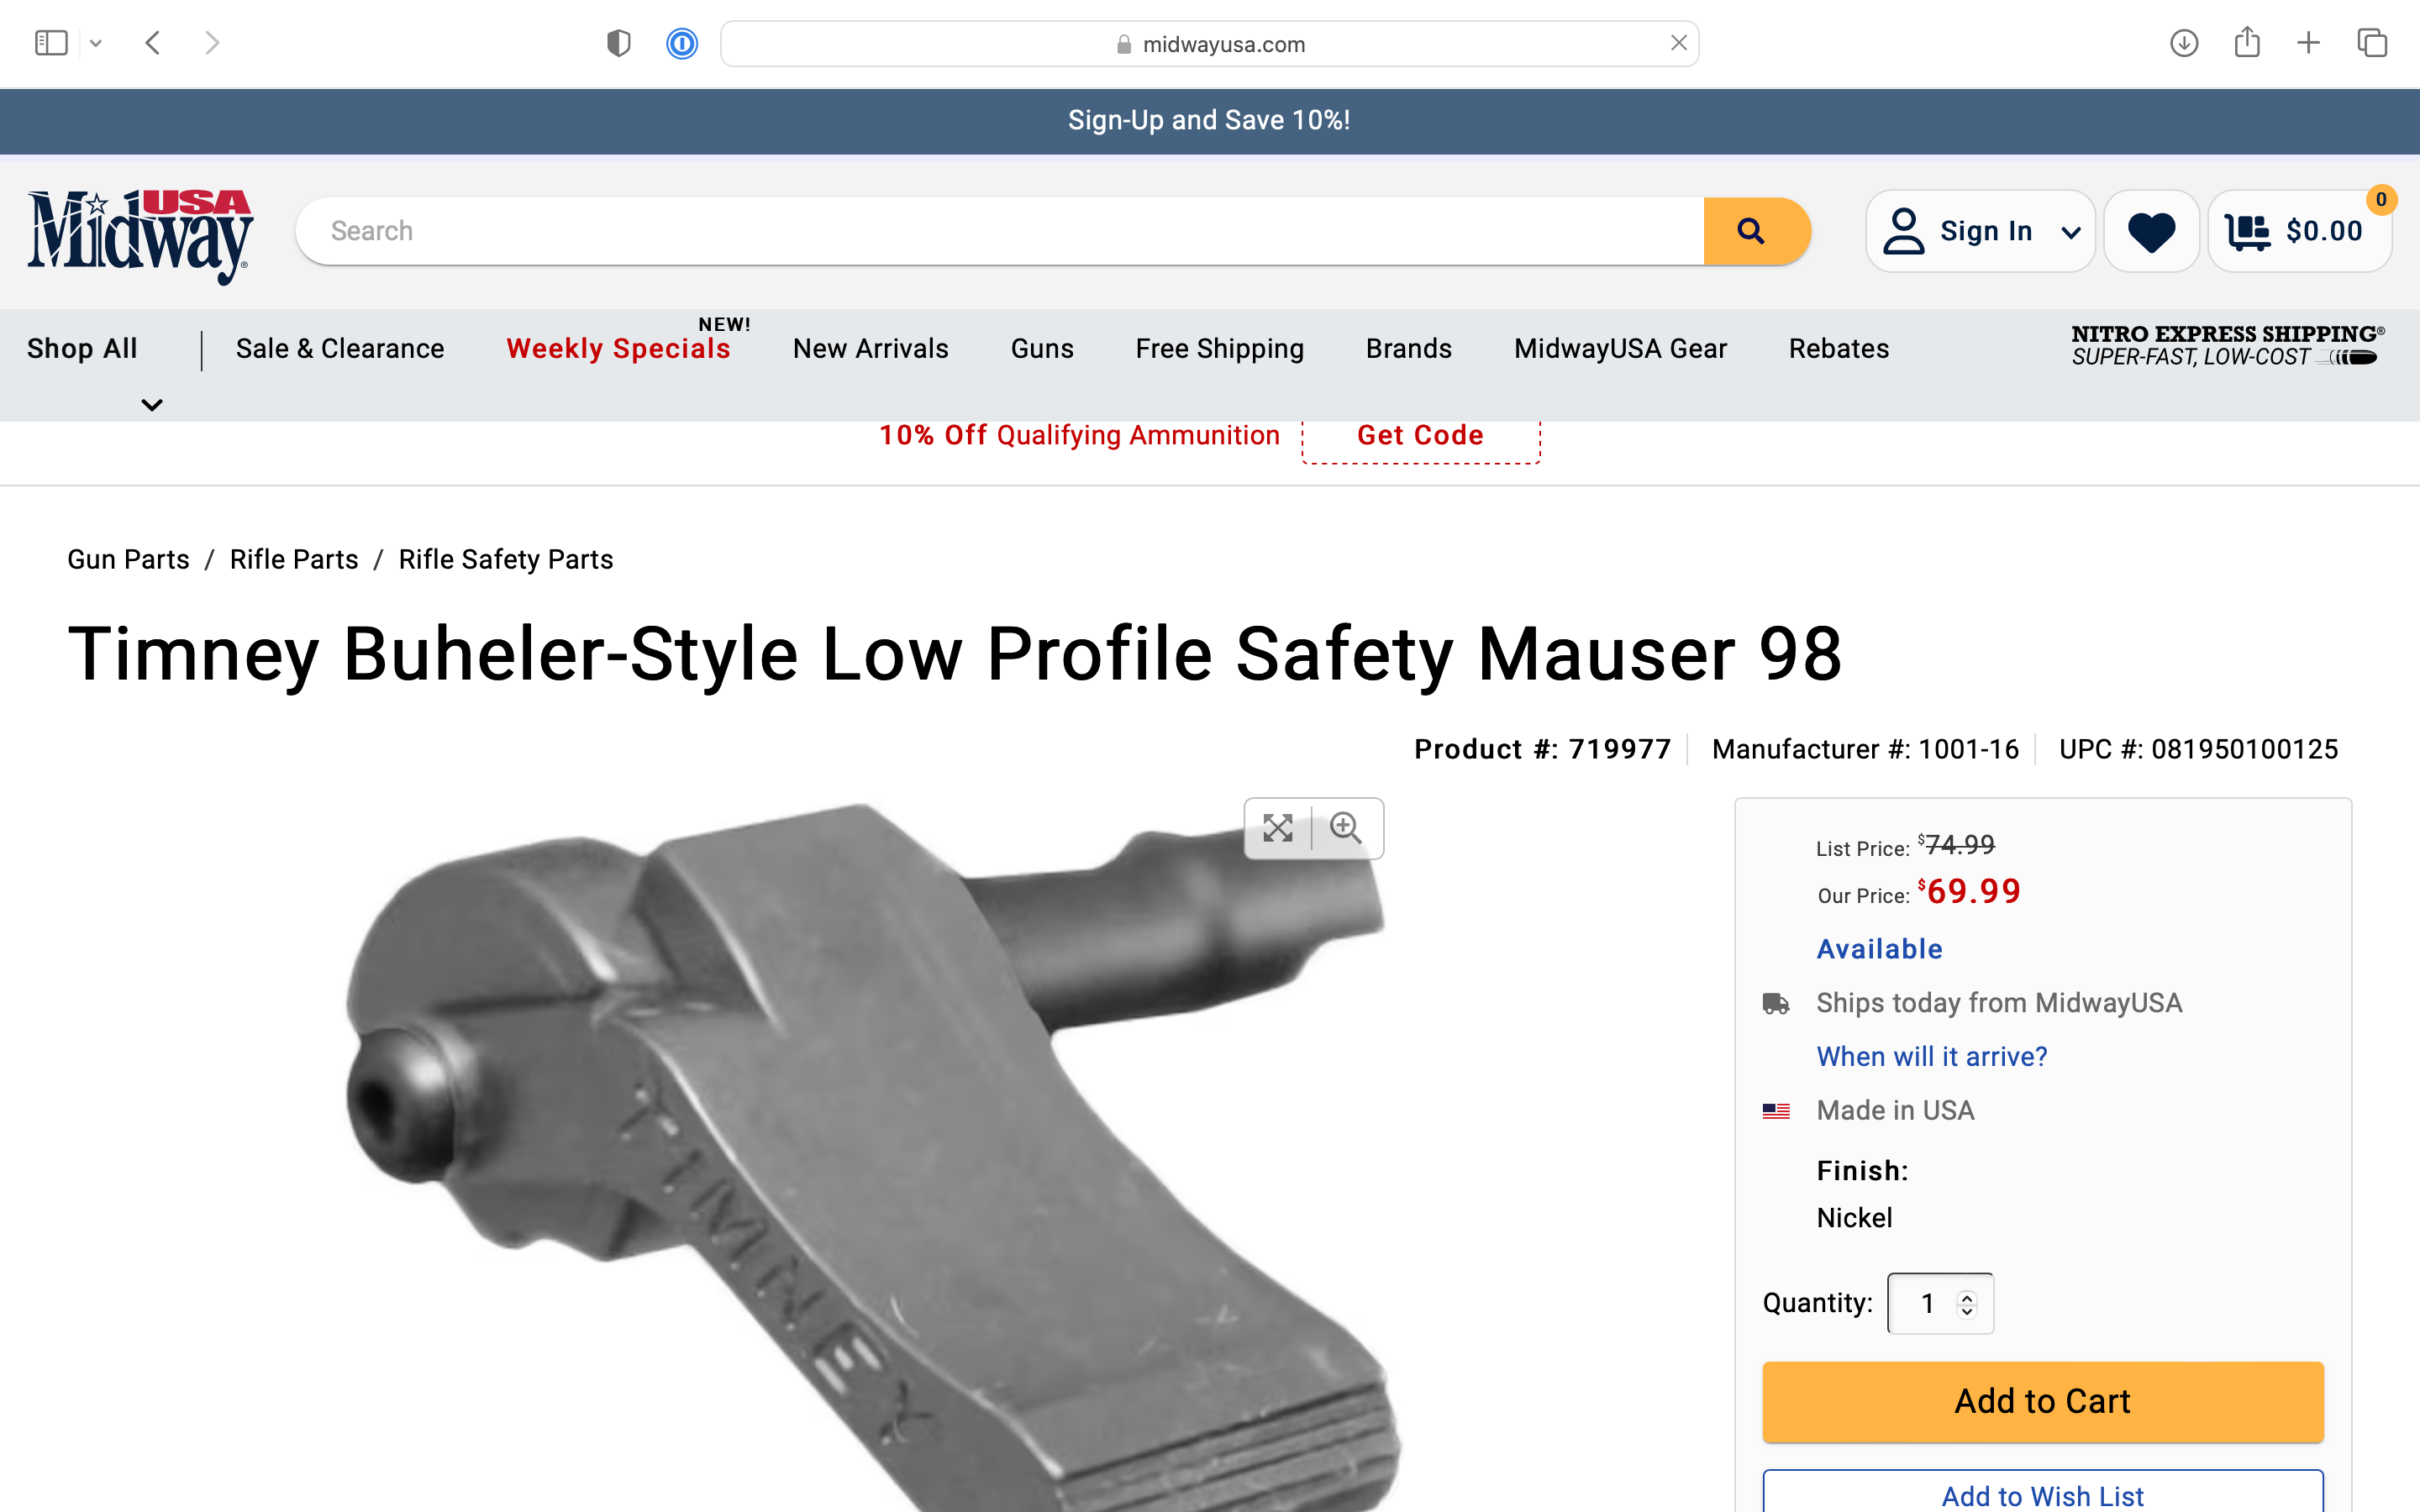Screen dimensions: 2420x1512
Task: Open Rifle Safety Parts breadcrumb link
Action: 505,559
